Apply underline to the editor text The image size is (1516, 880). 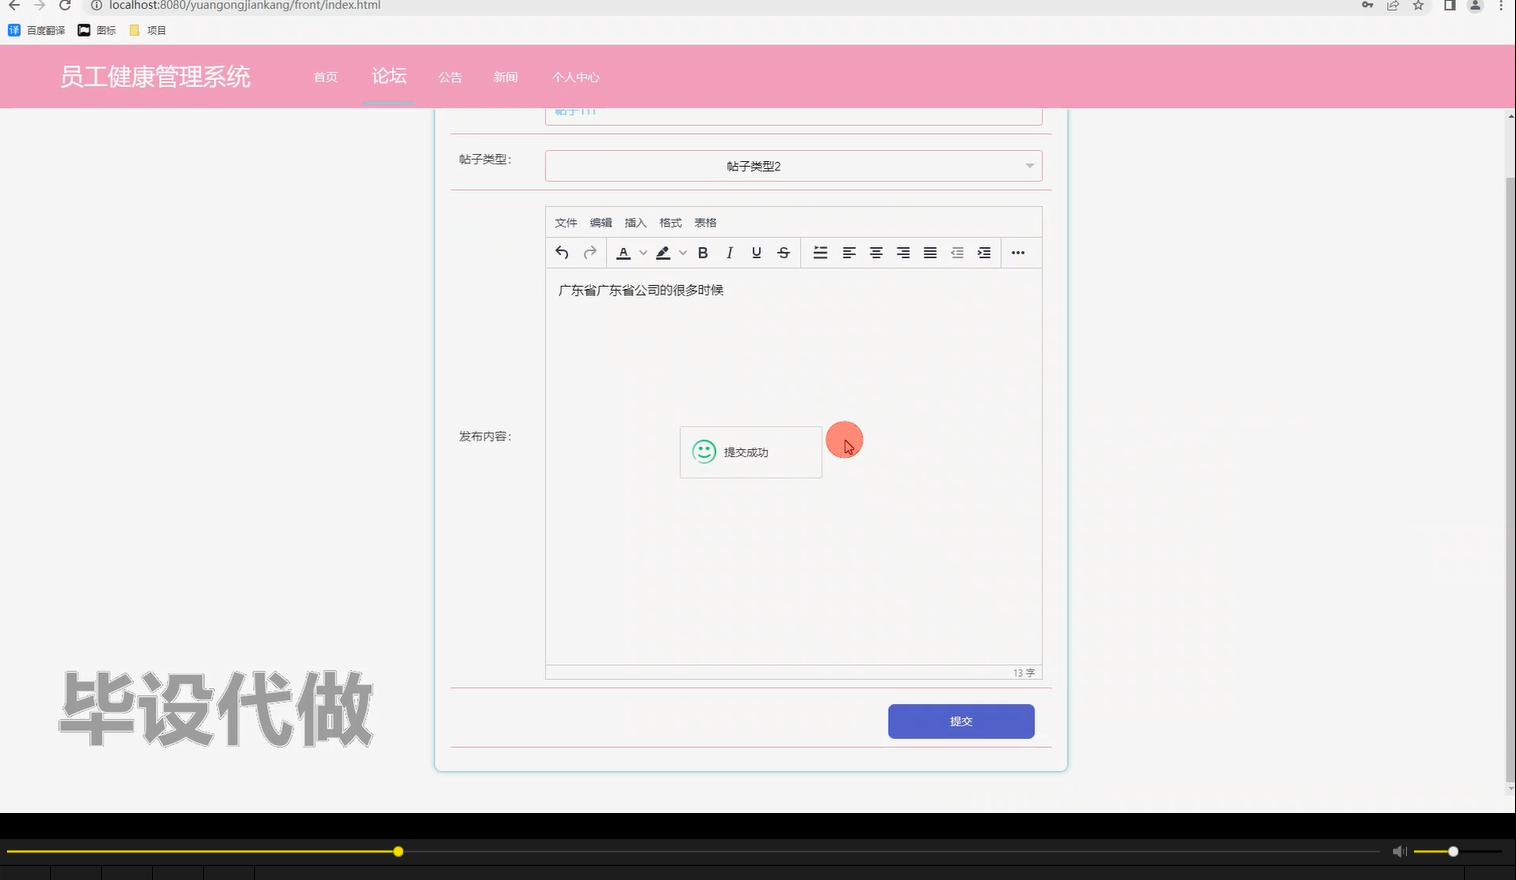coord(756,252)
